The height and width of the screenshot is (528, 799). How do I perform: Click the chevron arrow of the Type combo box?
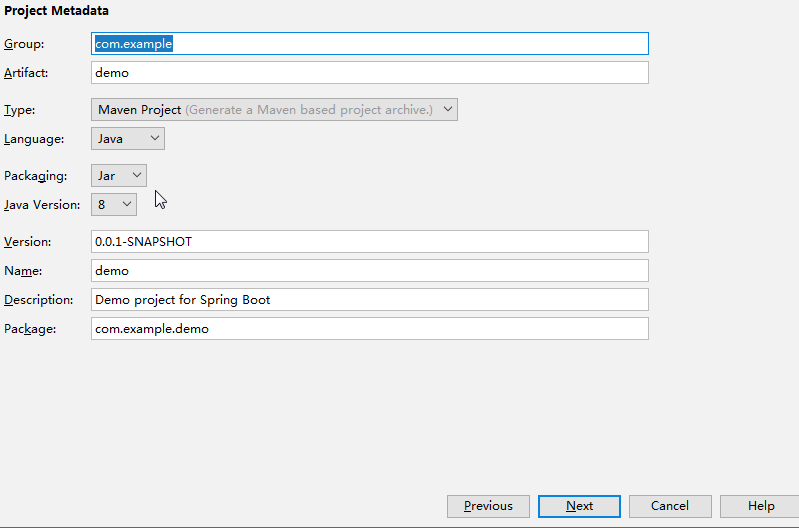[447, 109]
